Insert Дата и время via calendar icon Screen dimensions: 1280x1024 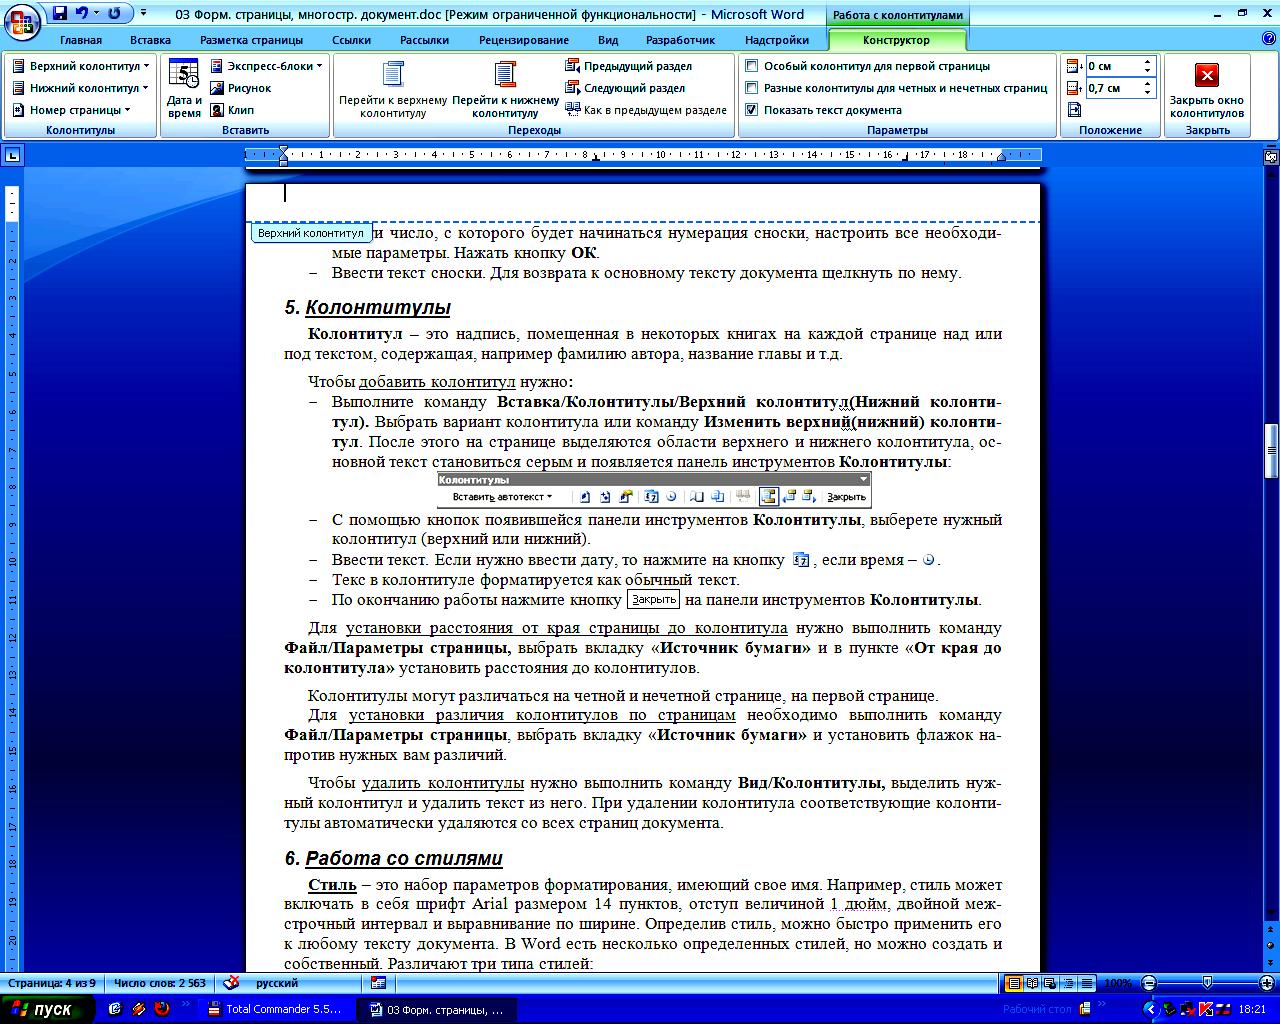[x=184, y=89]
